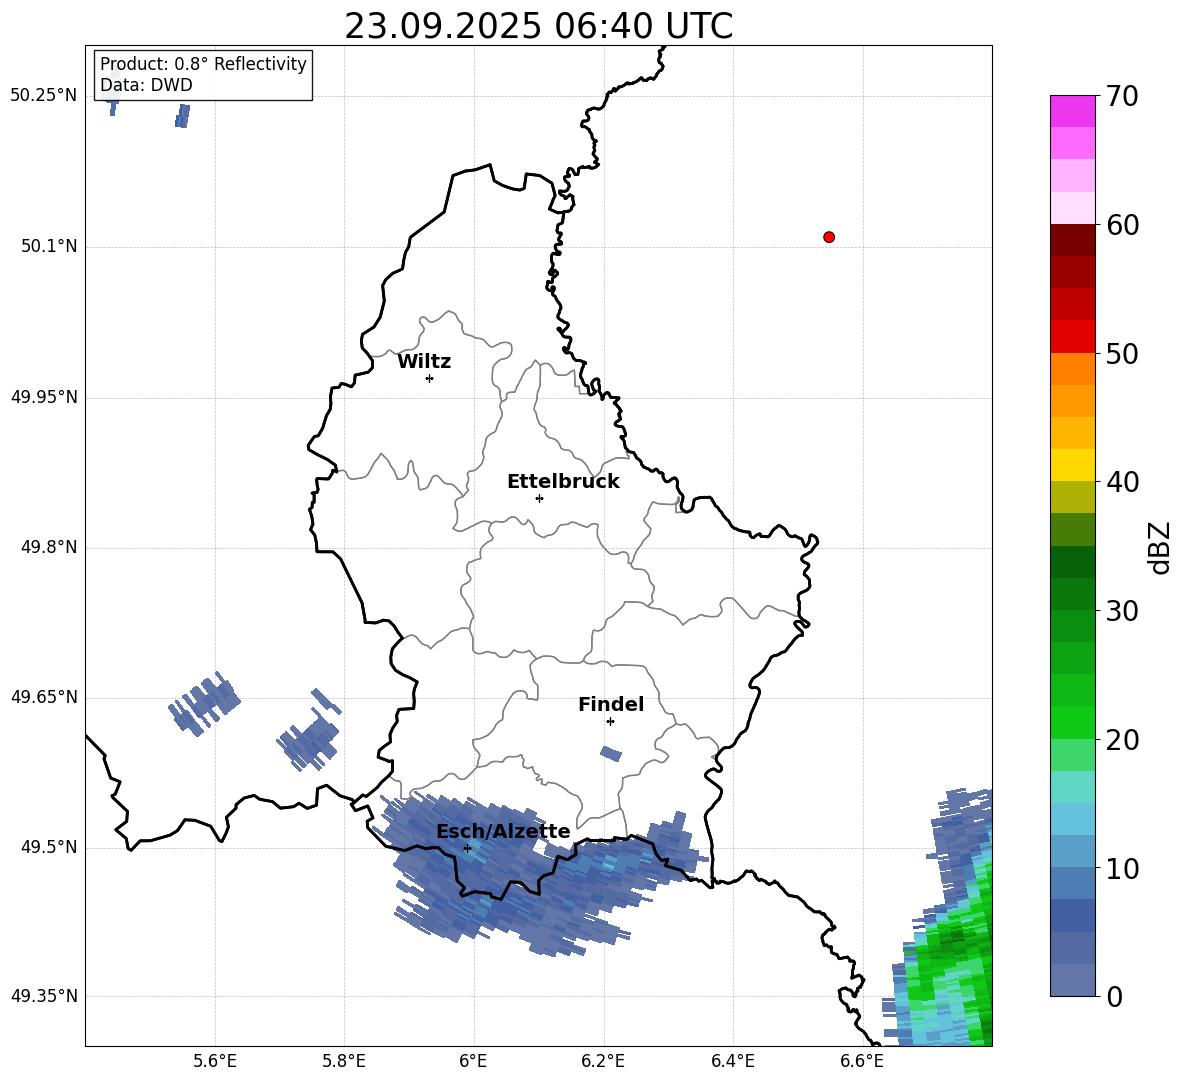The width and height of the screenshot is (1184, 1081).
Task: Select the Esch/Alzette city label
Action: pyautogui.click(x=503, y=831)
